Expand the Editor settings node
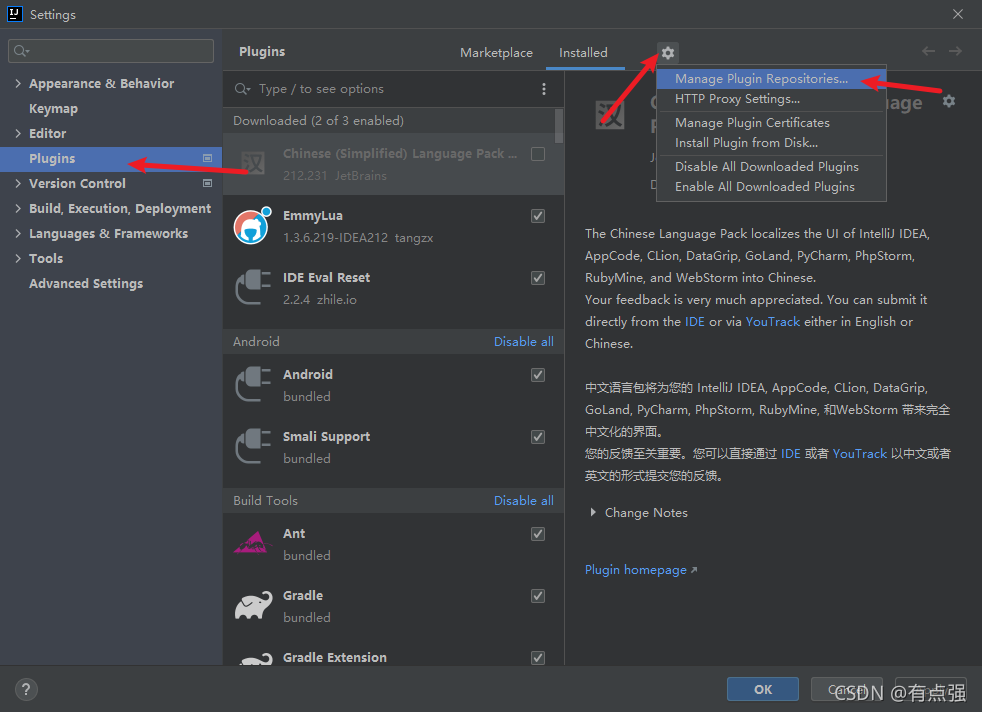Screen dimensions: 982x712 18,133
